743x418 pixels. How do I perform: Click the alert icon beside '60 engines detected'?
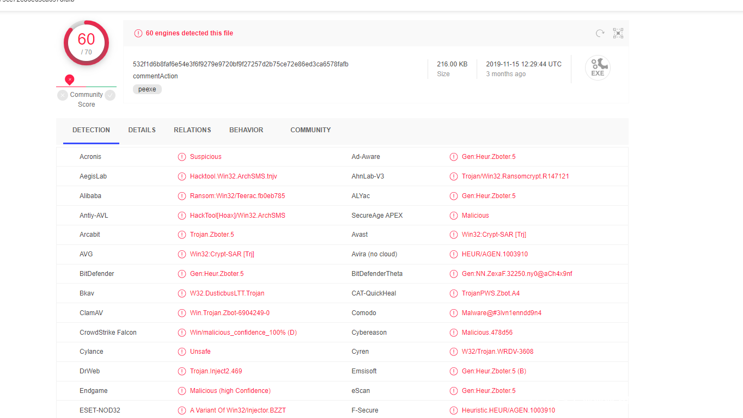[x=138, y=33]
